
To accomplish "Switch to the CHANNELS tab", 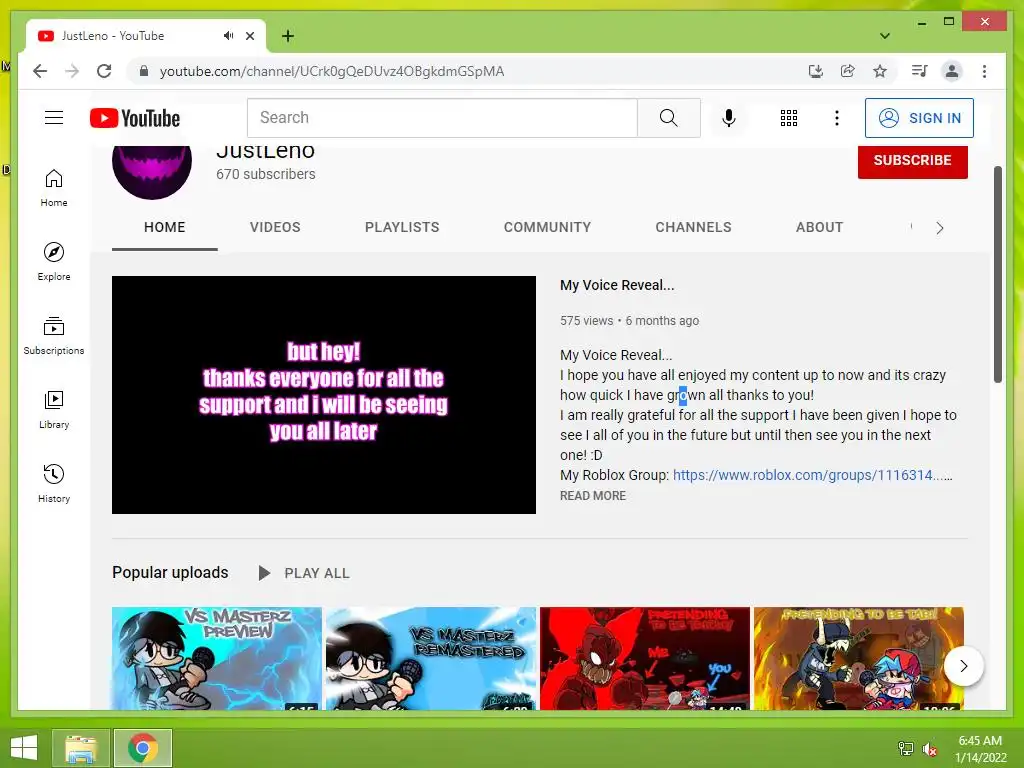I will 694,227.
